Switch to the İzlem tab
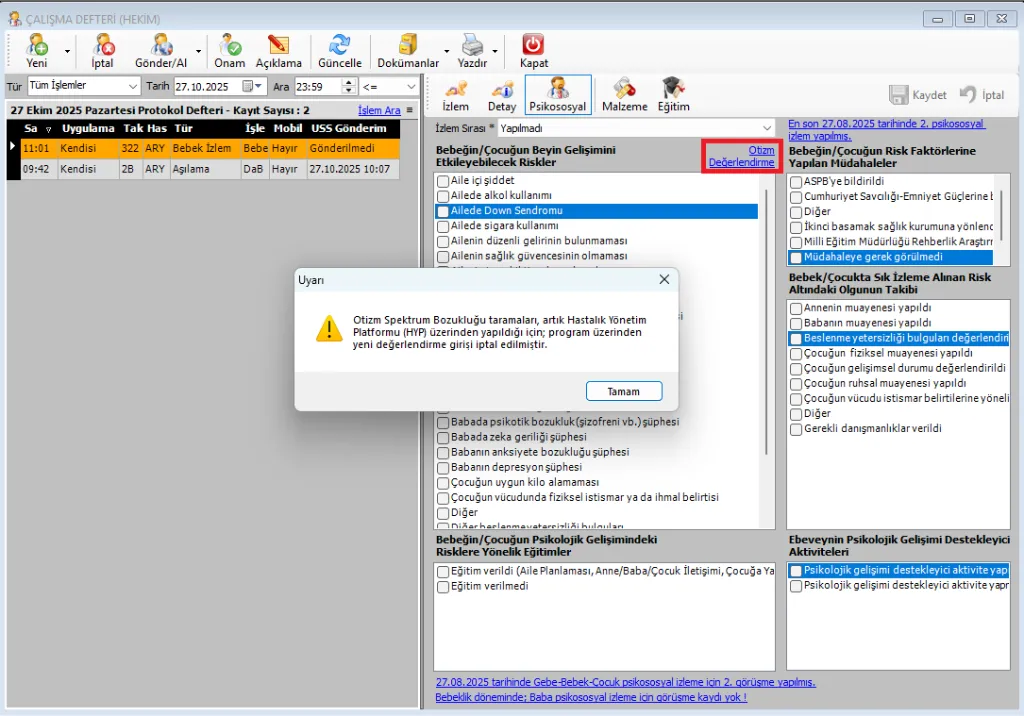The height and width of the screenshot is (716, 1024). [x=456, y=95]
